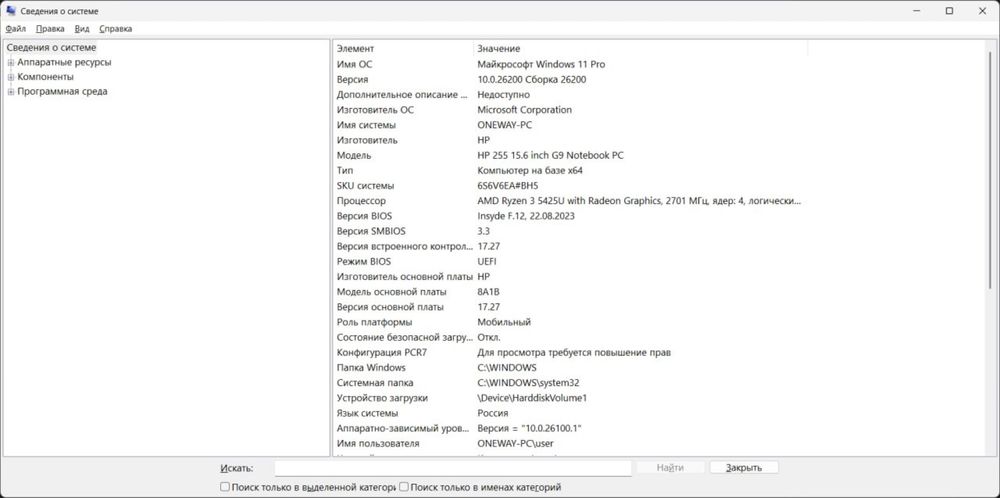This screenshot has height=498, width=1000.
Task: Enable Поиск только в именах категорий checkbox
Action: [404, 487]
